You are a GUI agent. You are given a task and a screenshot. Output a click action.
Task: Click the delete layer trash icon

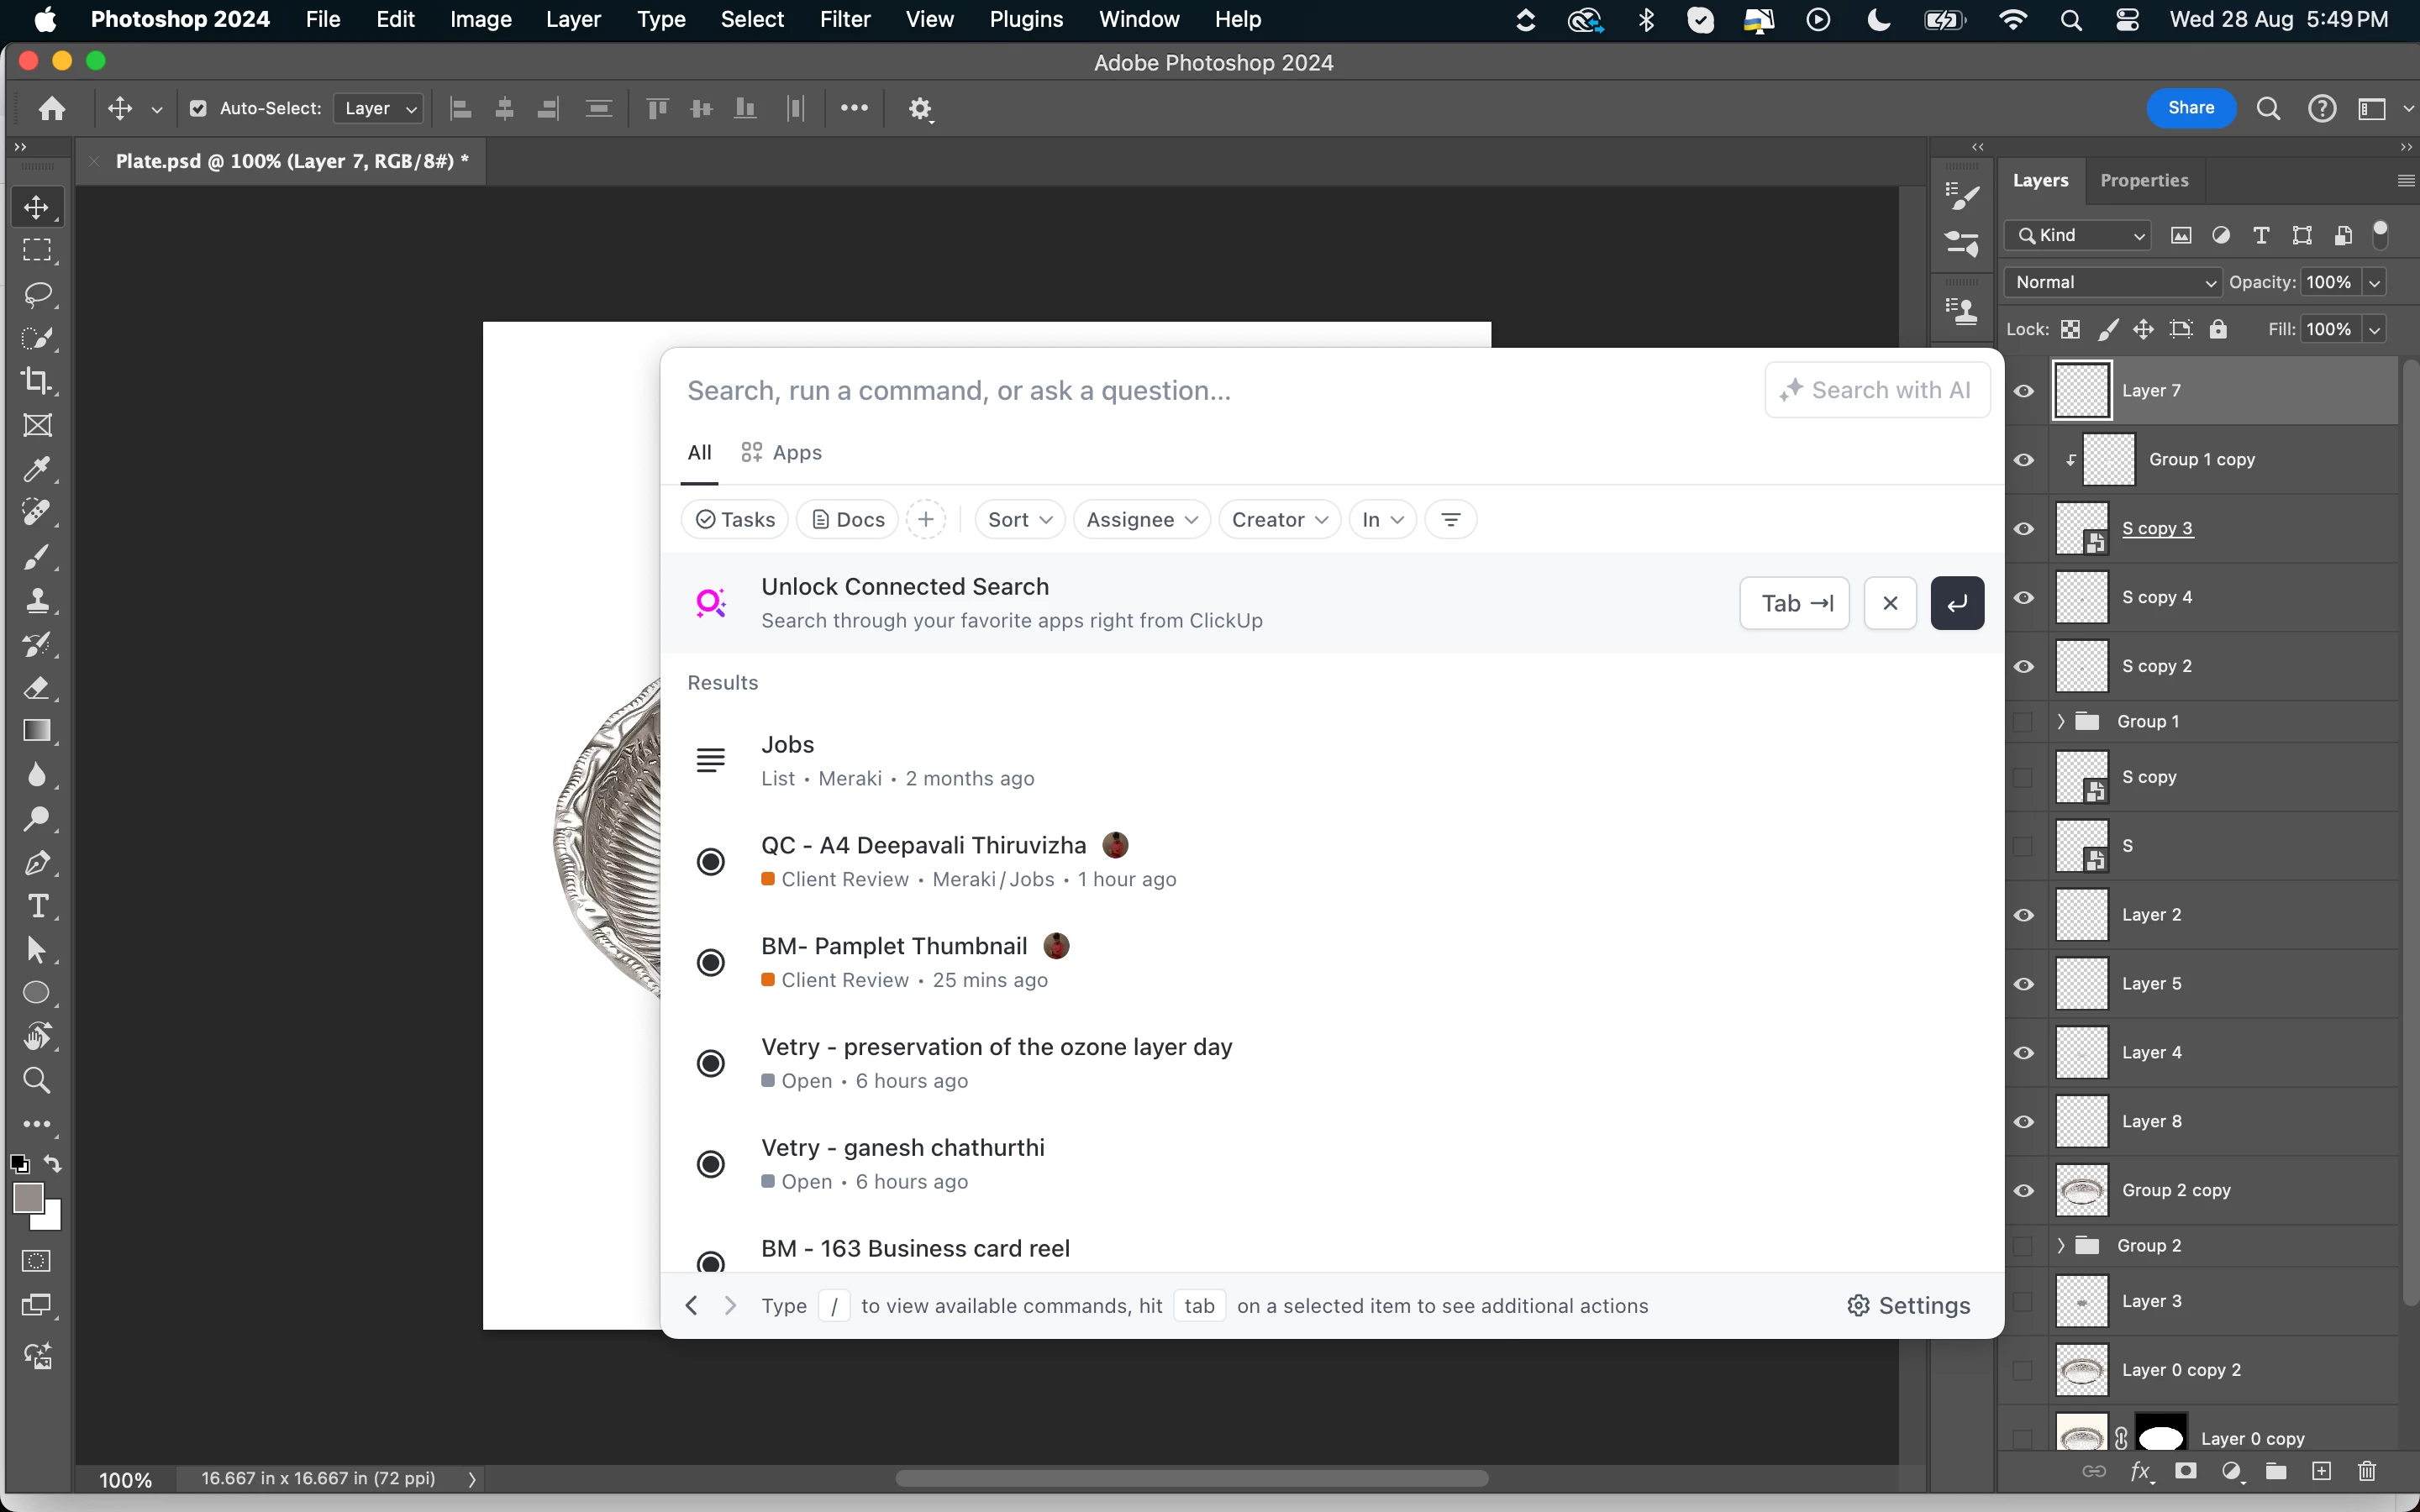2366,1471
